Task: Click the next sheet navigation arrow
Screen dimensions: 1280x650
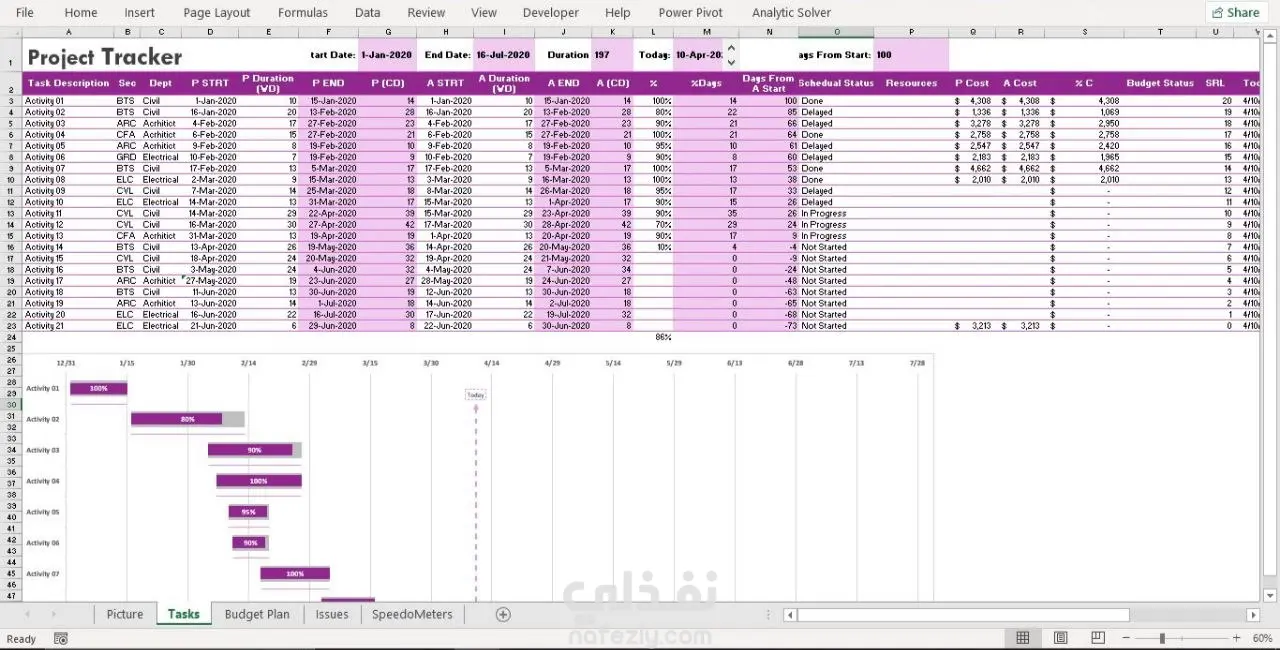Action: click(x=53, y=614)
